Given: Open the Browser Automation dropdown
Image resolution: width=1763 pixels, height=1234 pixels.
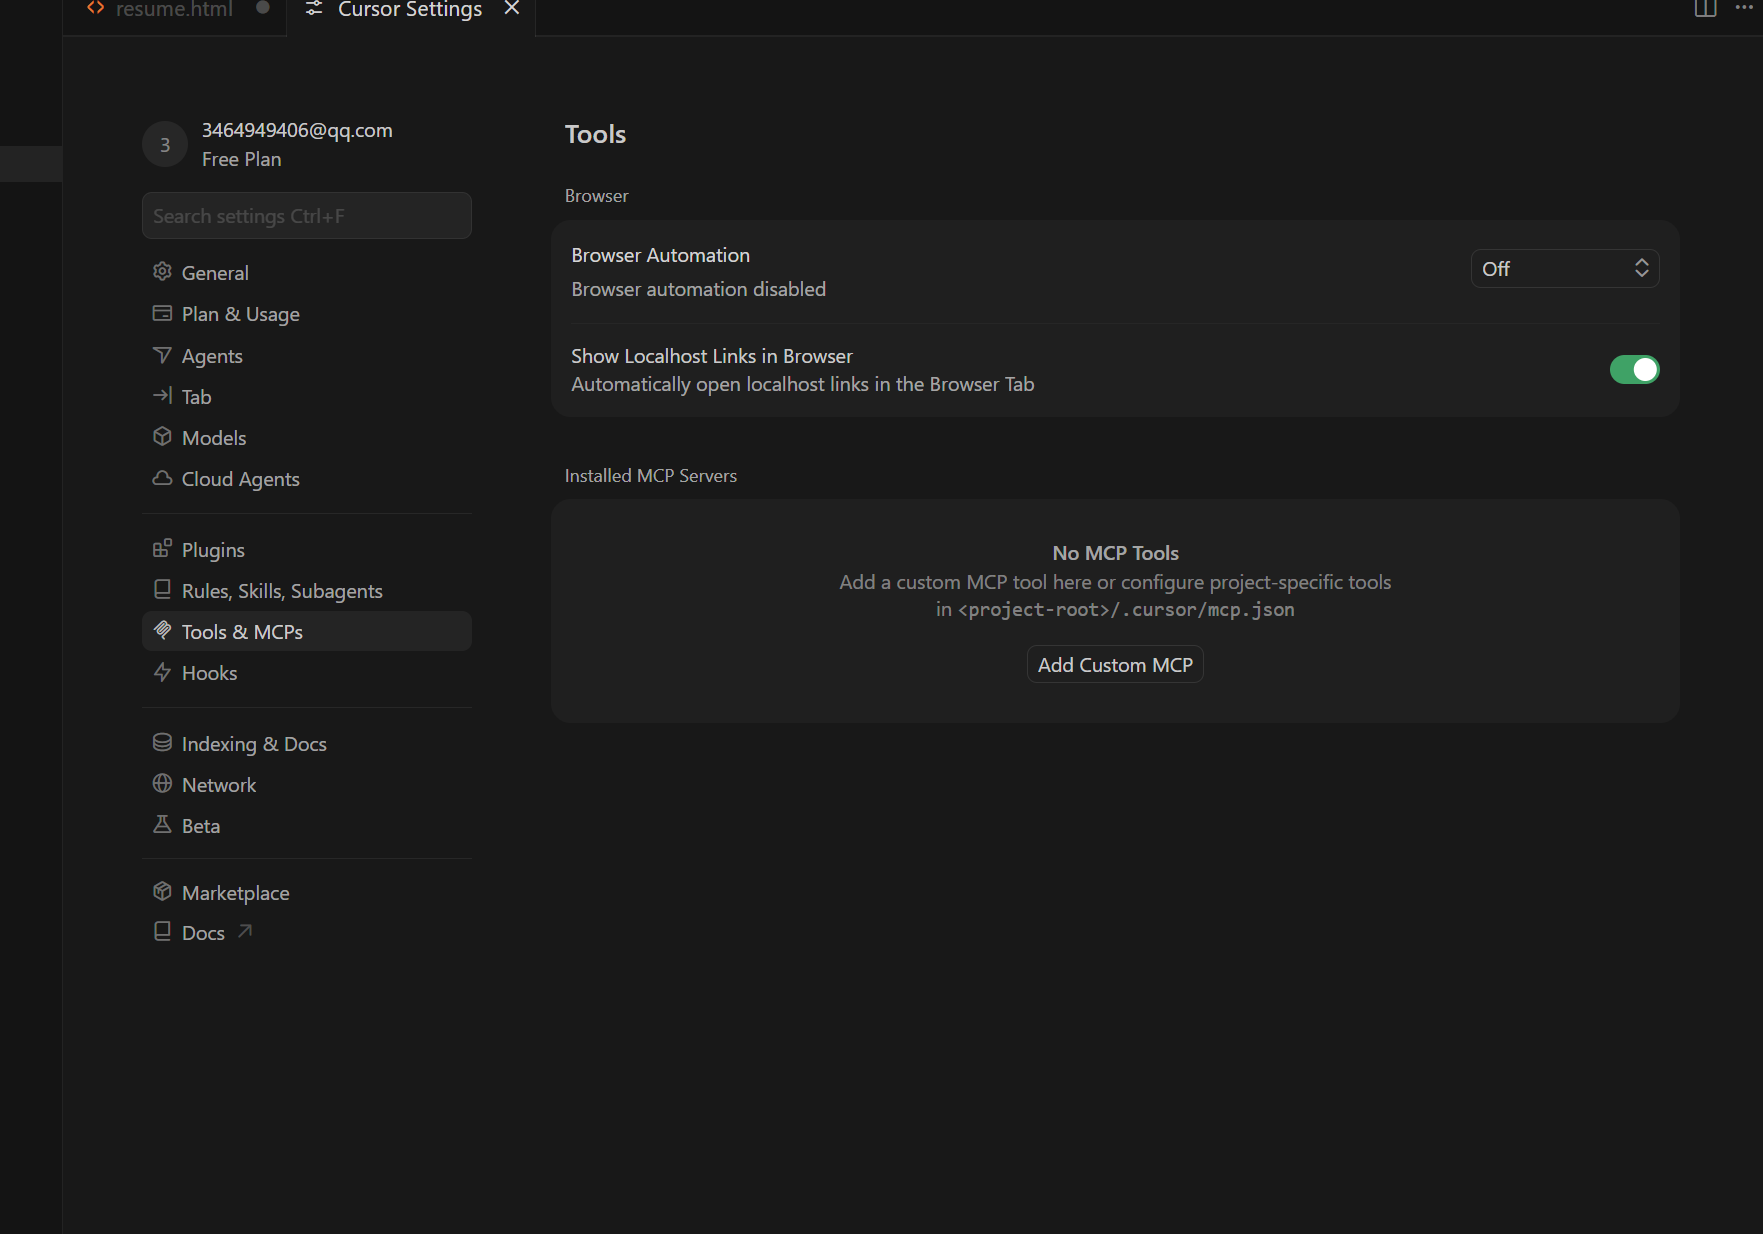Looking at the screenshot, I should (x=1565, y=269).
